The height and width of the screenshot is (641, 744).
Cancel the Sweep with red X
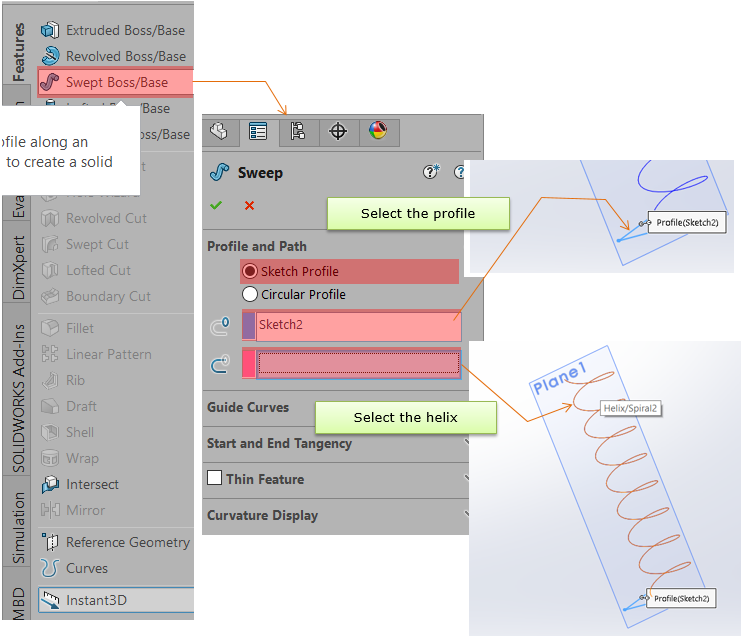249,205
